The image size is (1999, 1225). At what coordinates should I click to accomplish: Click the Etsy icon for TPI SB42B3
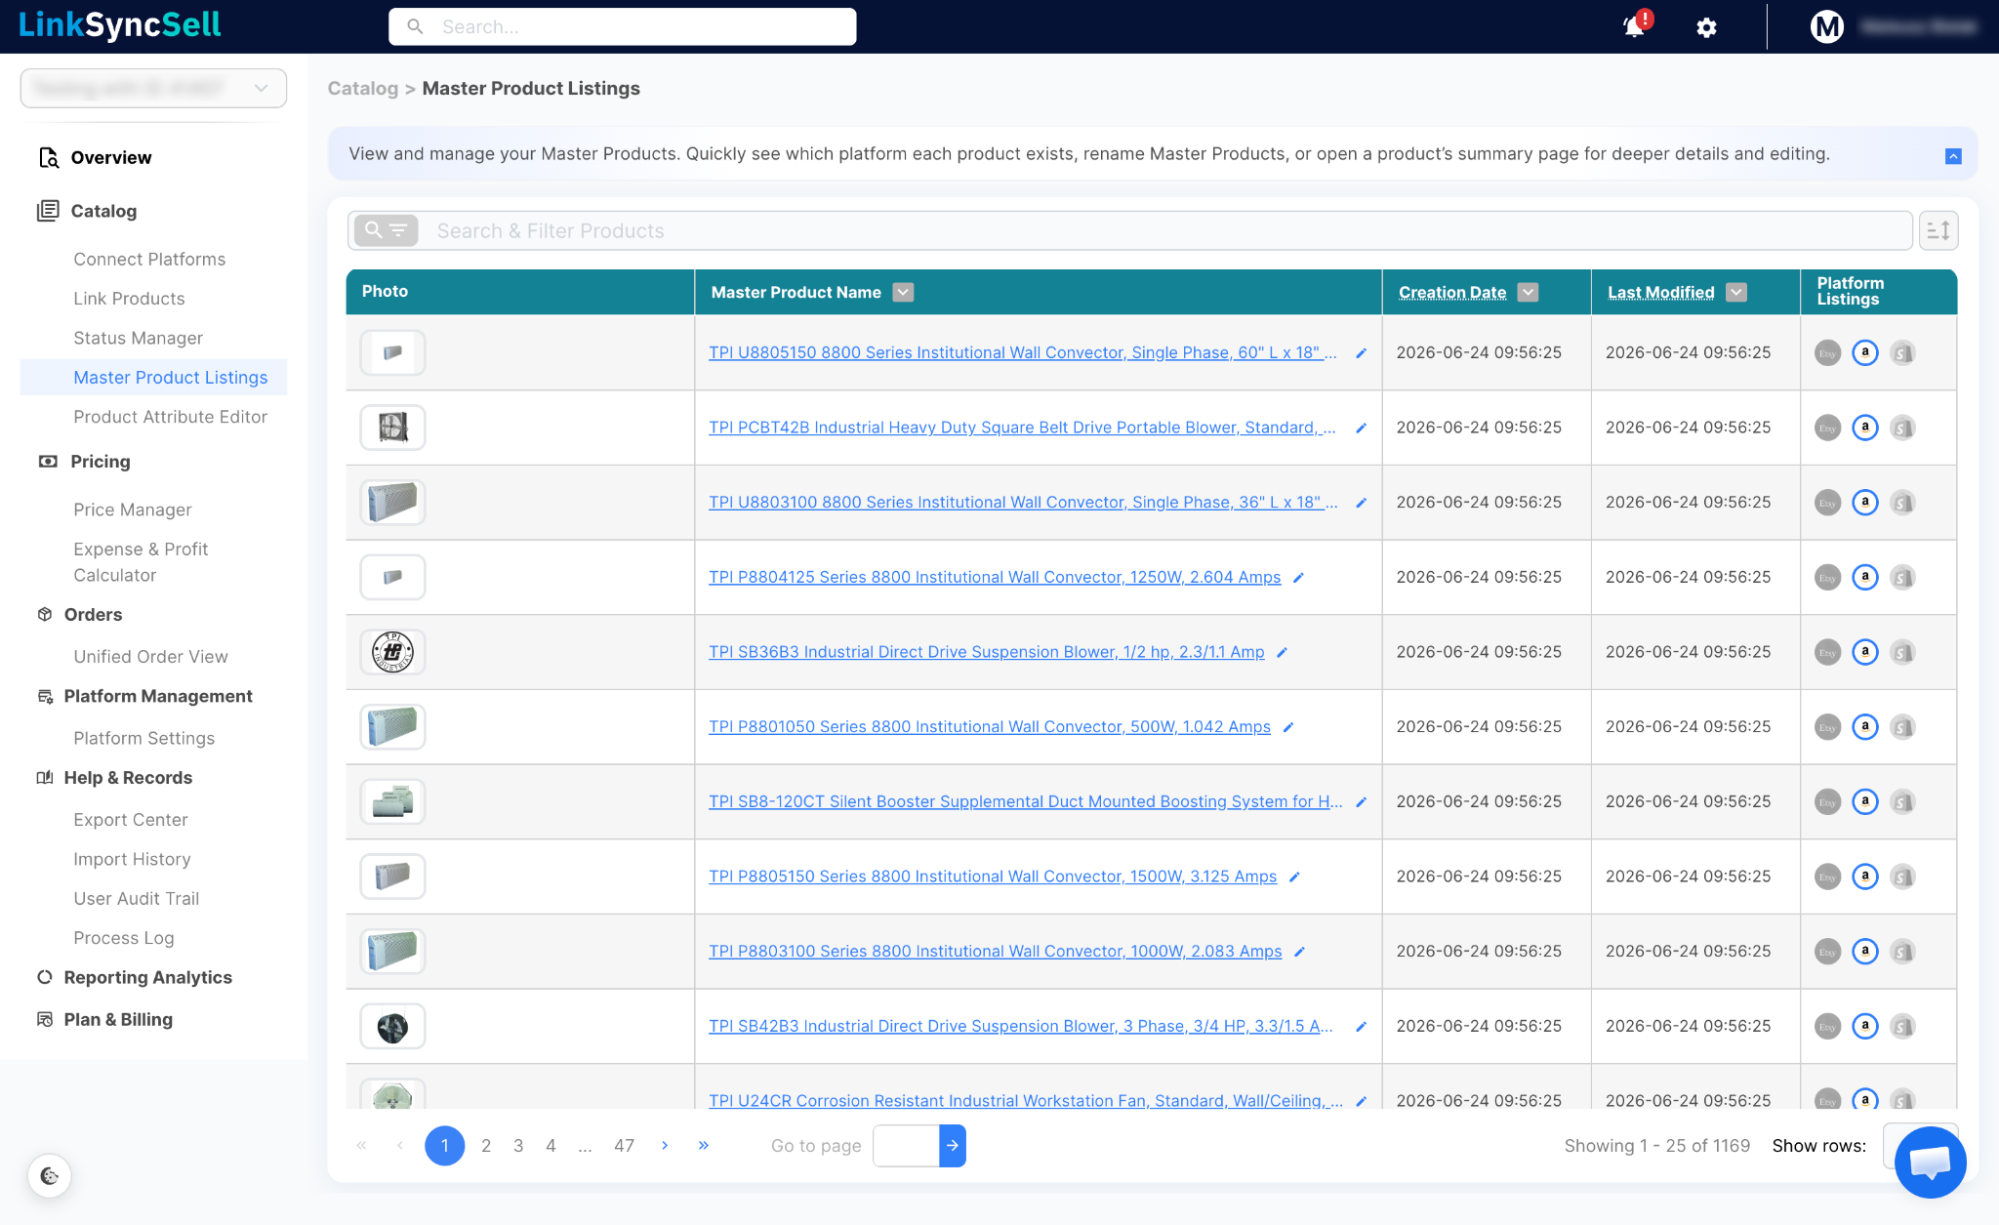coord(1827,1026)
